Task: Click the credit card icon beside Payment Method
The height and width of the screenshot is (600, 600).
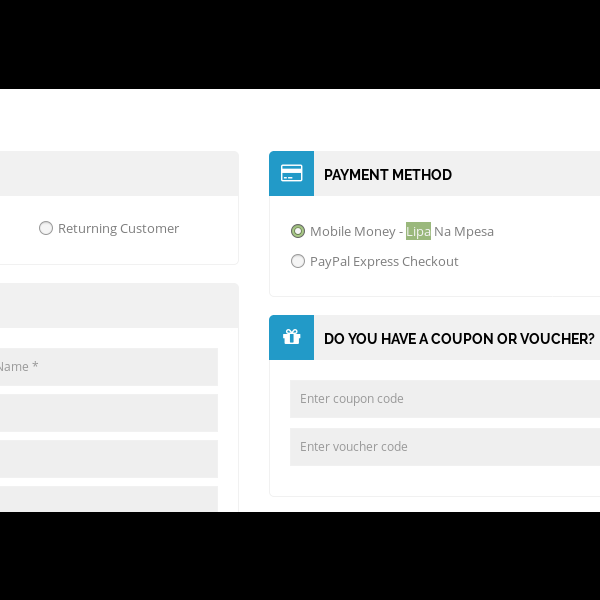Action: click(x=291, y=174)
